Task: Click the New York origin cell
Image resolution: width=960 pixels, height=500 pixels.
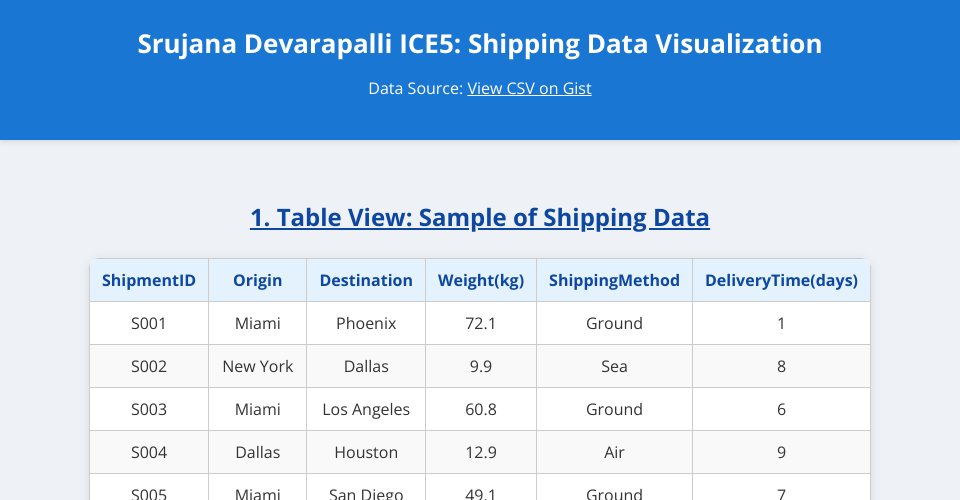Action: coord(258,366)
